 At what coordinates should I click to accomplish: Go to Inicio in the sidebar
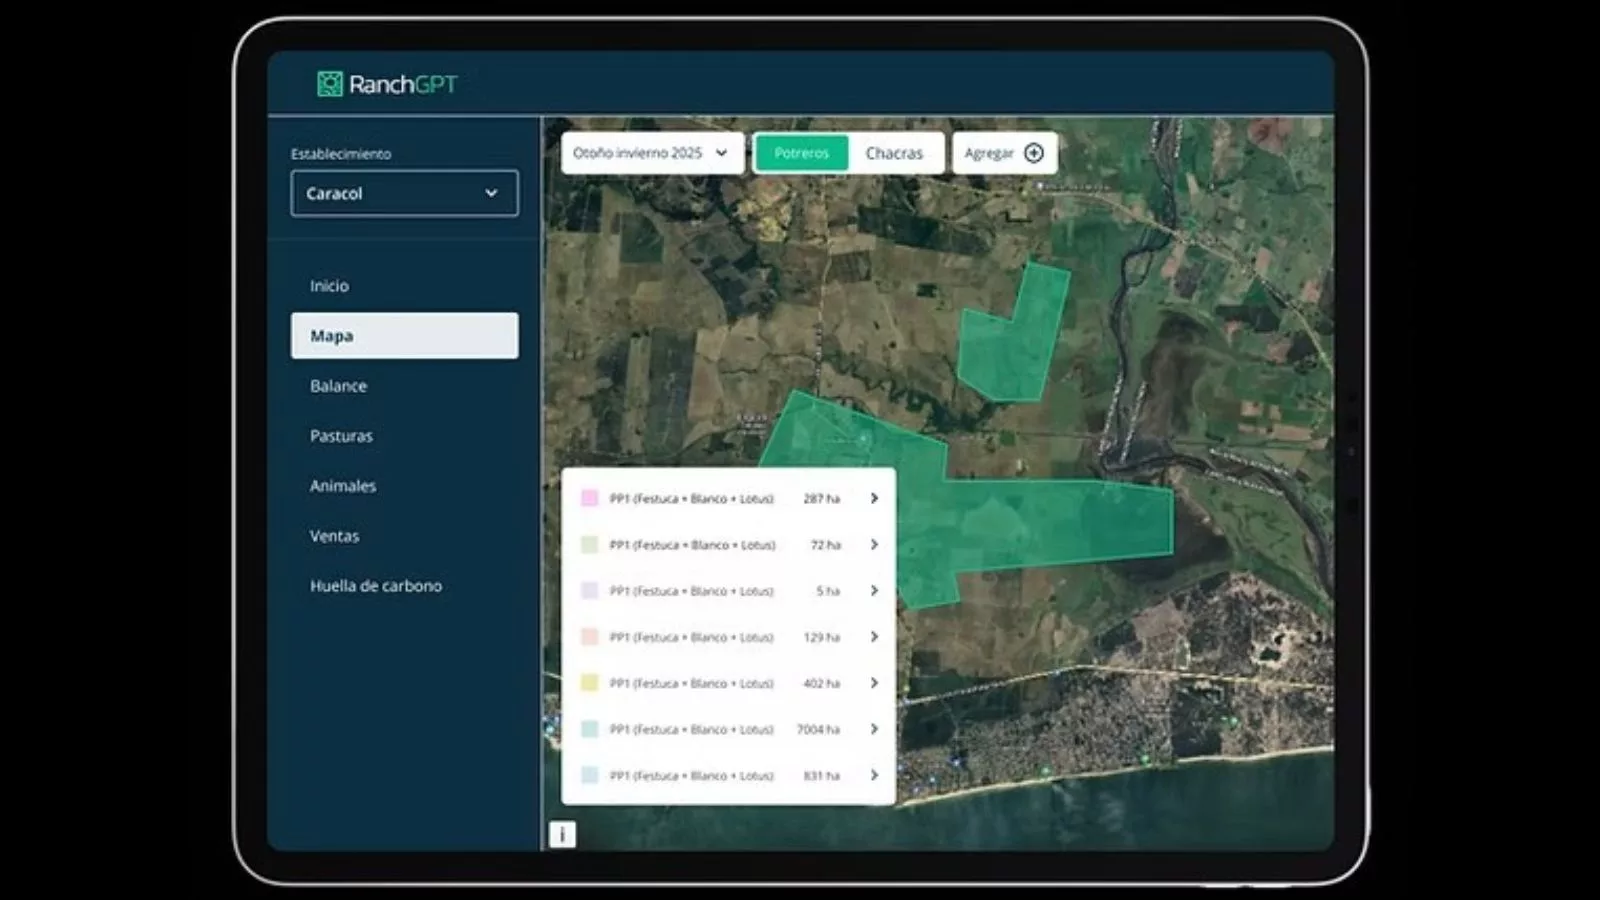pos(329,286)
